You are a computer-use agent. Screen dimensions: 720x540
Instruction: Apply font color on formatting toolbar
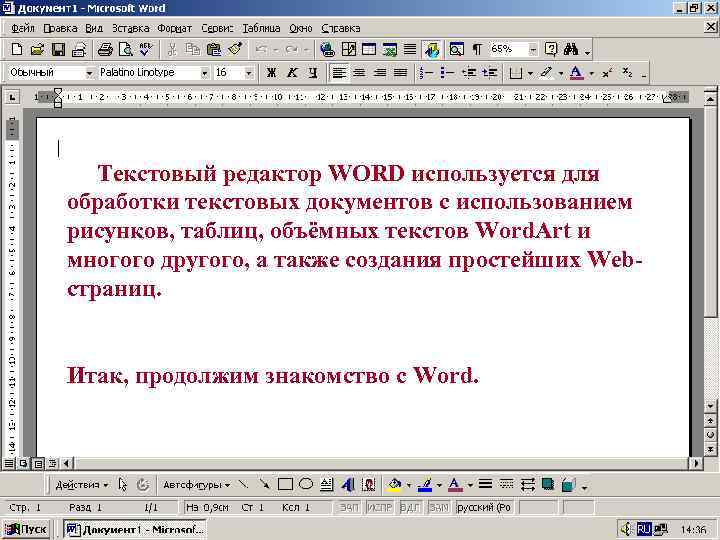[x=576, y=73]
